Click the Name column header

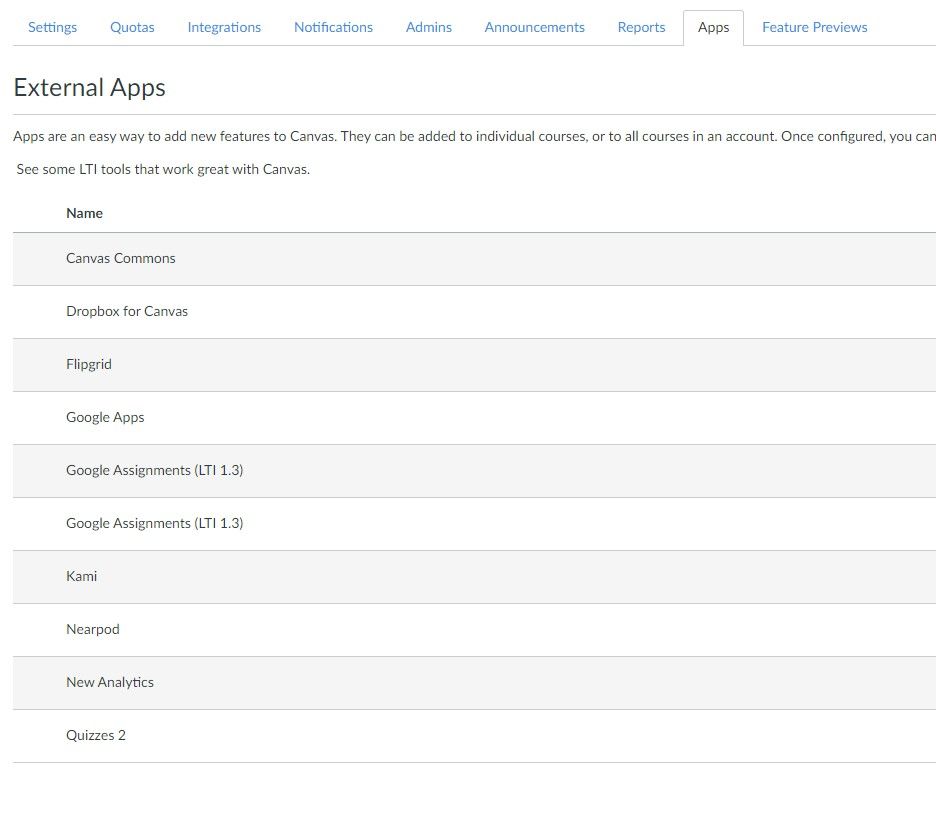click(x=84, y=213)
